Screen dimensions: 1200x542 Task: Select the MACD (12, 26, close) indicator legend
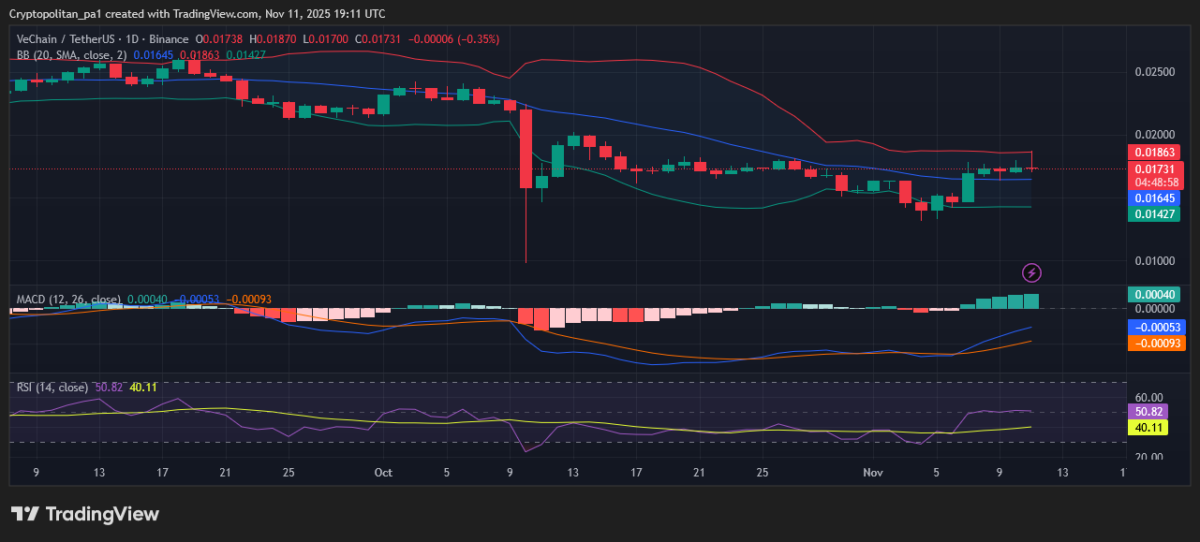pyautogui.click(x=69, y=299)
